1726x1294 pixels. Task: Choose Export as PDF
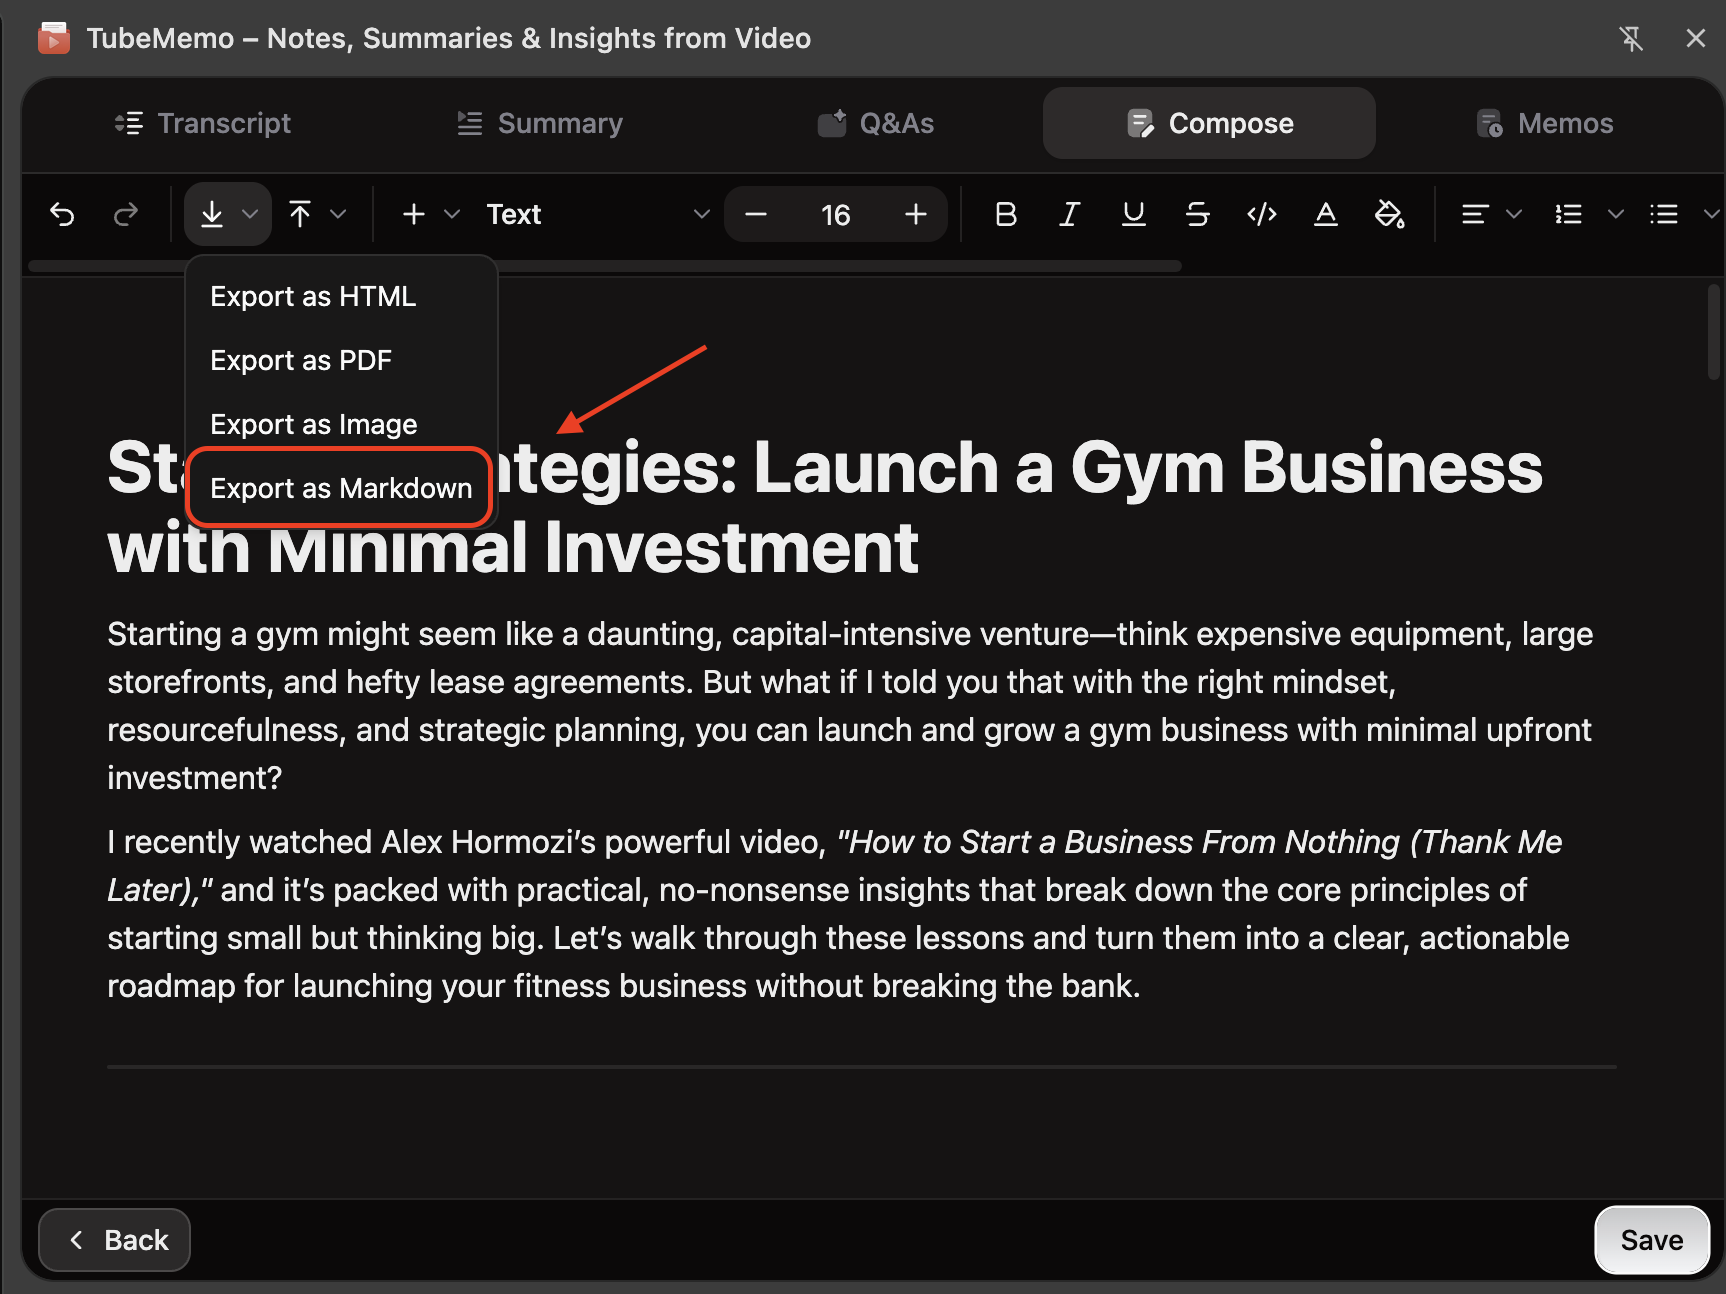[341, 361]
